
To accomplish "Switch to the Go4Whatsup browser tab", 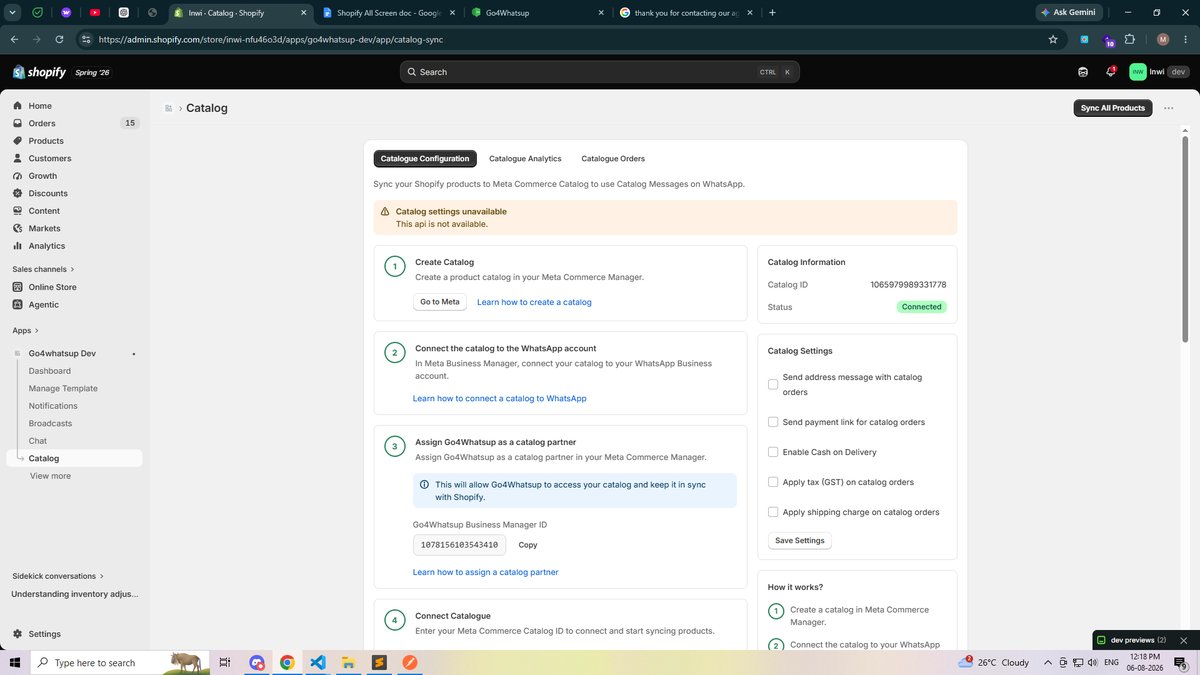I will coord(537,12).
